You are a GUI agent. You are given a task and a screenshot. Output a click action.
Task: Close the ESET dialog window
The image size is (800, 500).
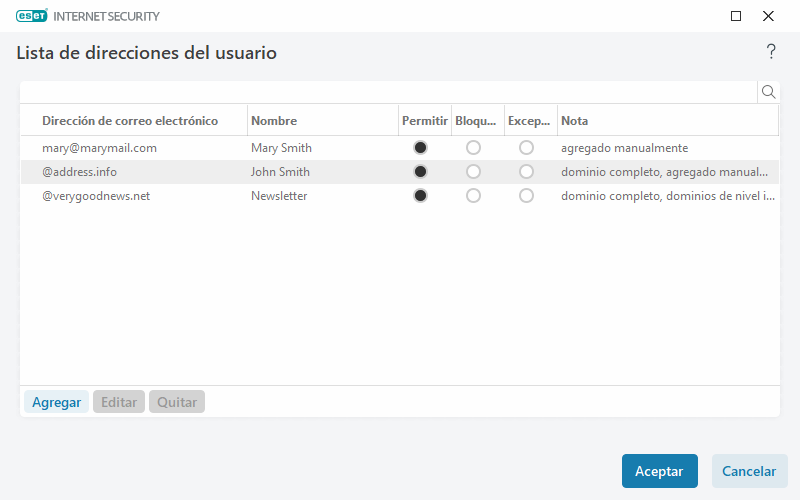pos(768,16)
